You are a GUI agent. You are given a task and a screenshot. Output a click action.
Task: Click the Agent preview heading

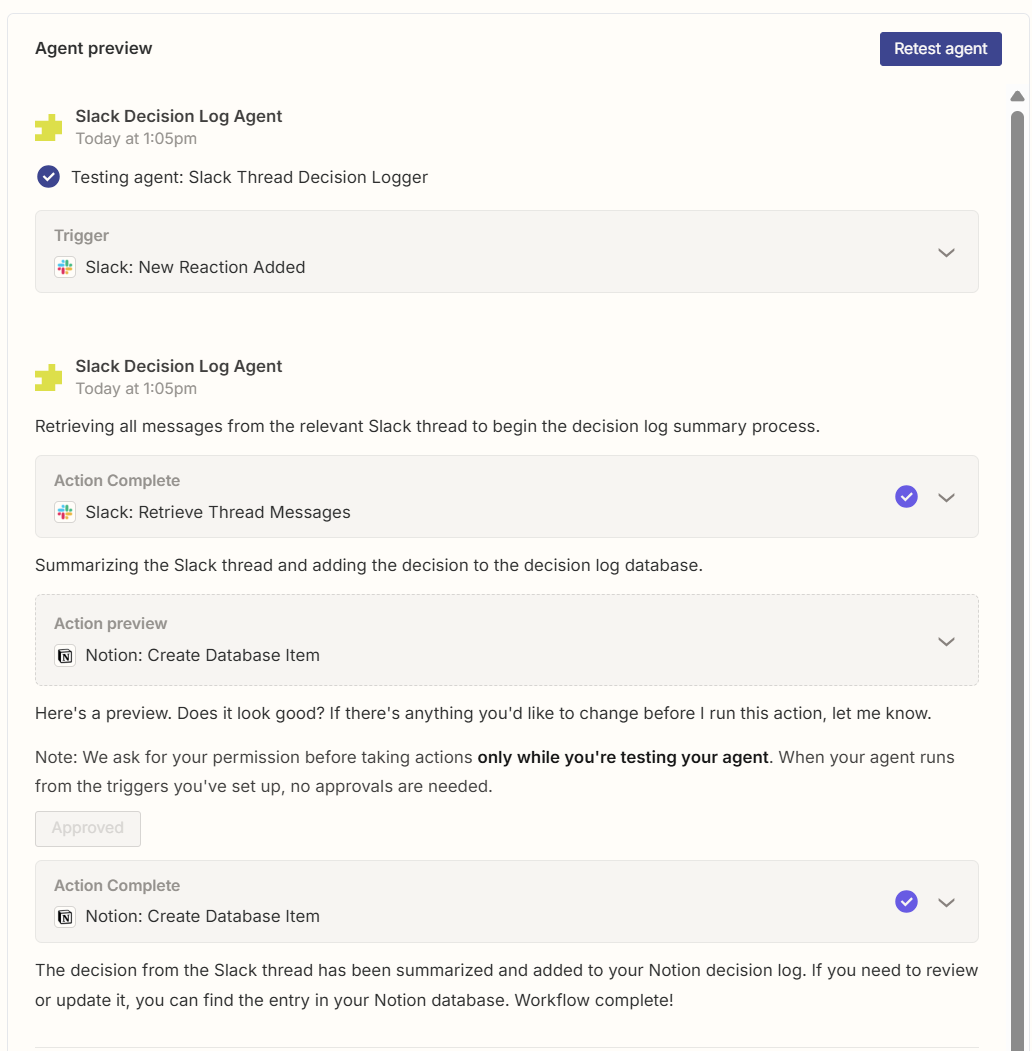pos(94,48)
